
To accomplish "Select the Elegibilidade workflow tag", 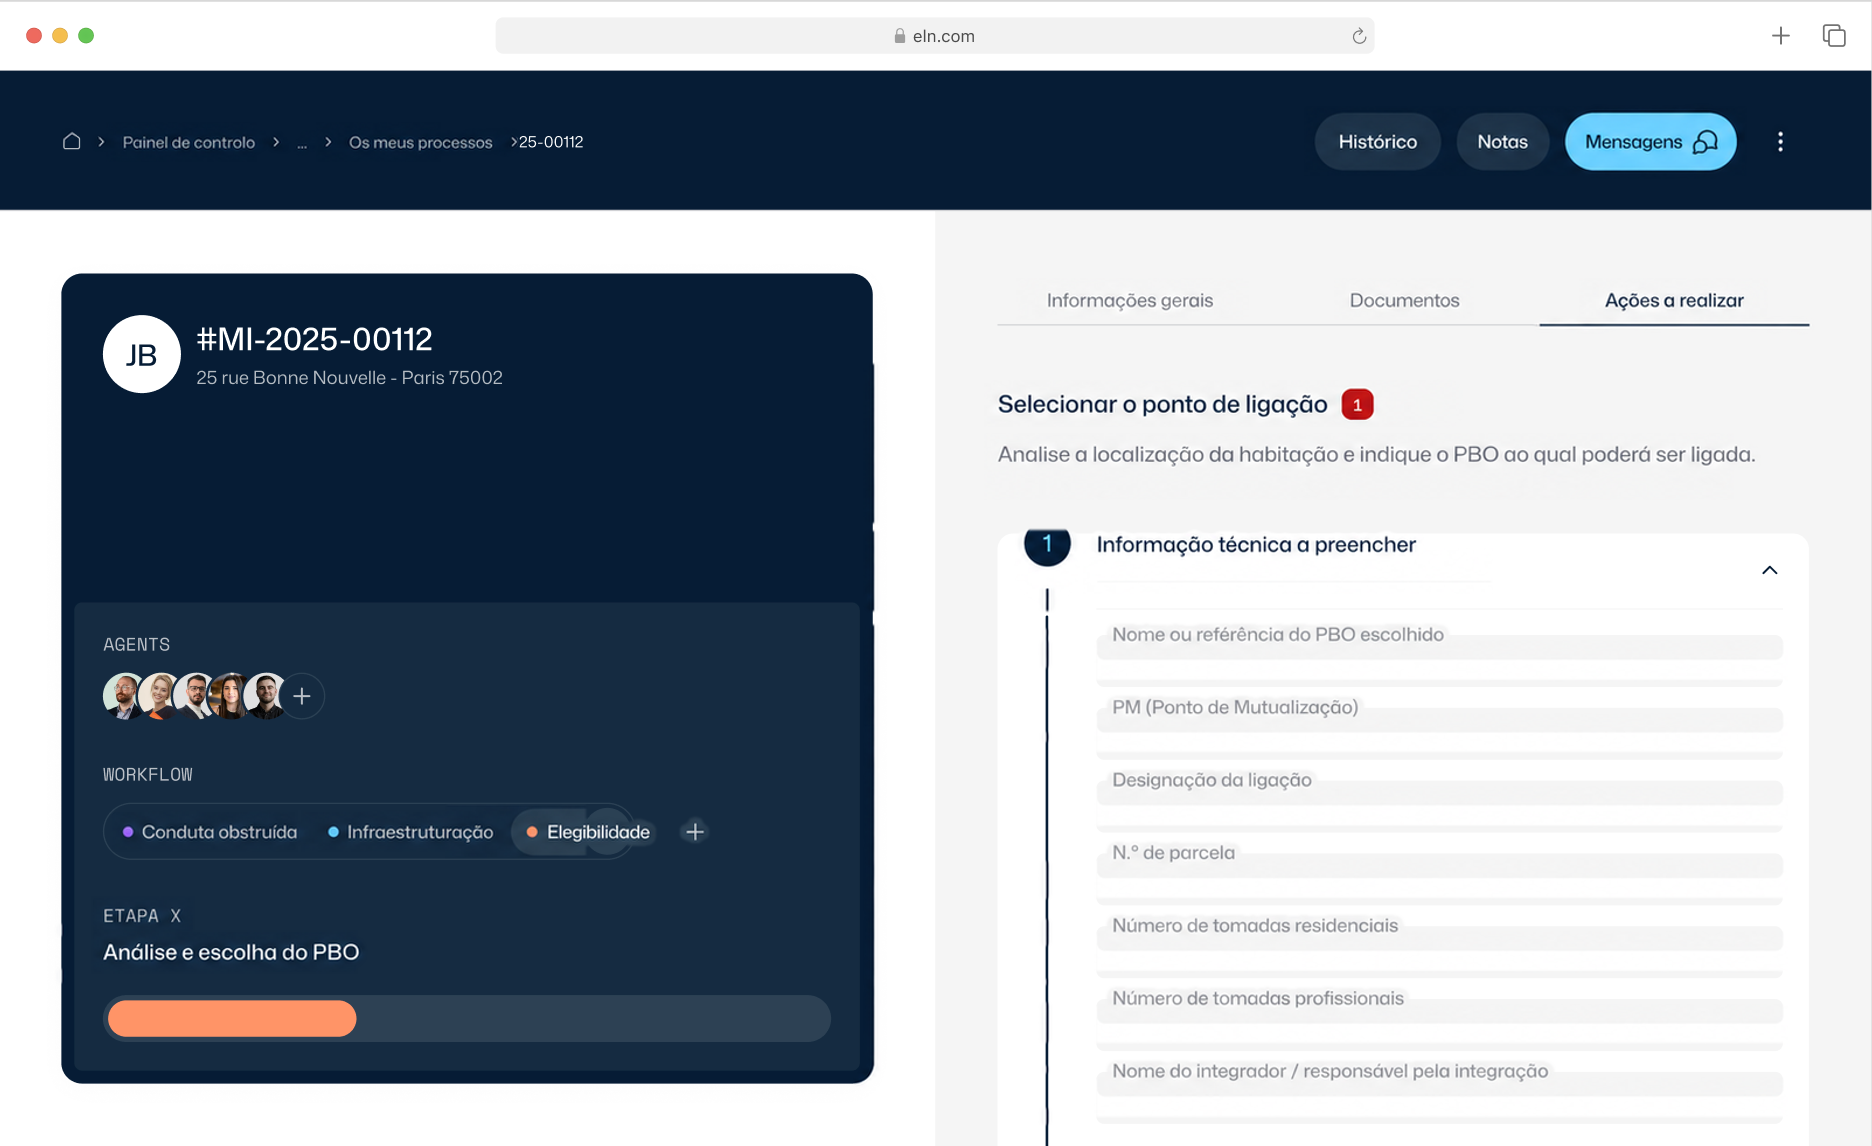I will click(588, 832).
